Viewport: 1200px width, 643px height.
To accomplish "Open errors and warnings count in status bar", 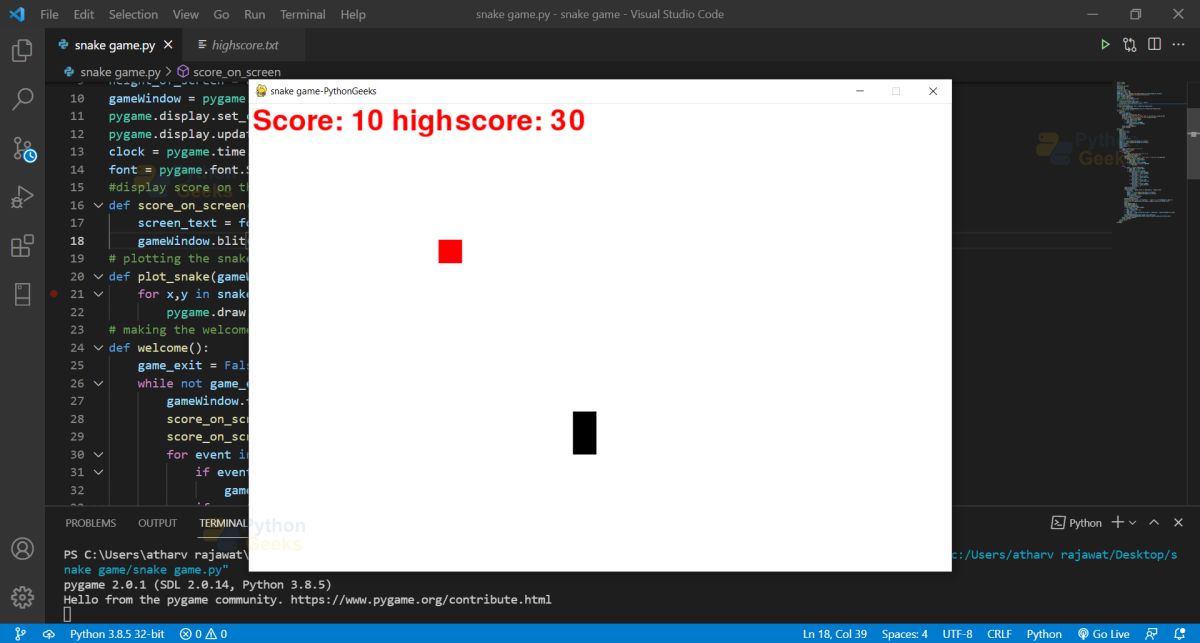I will pos(203,634).
